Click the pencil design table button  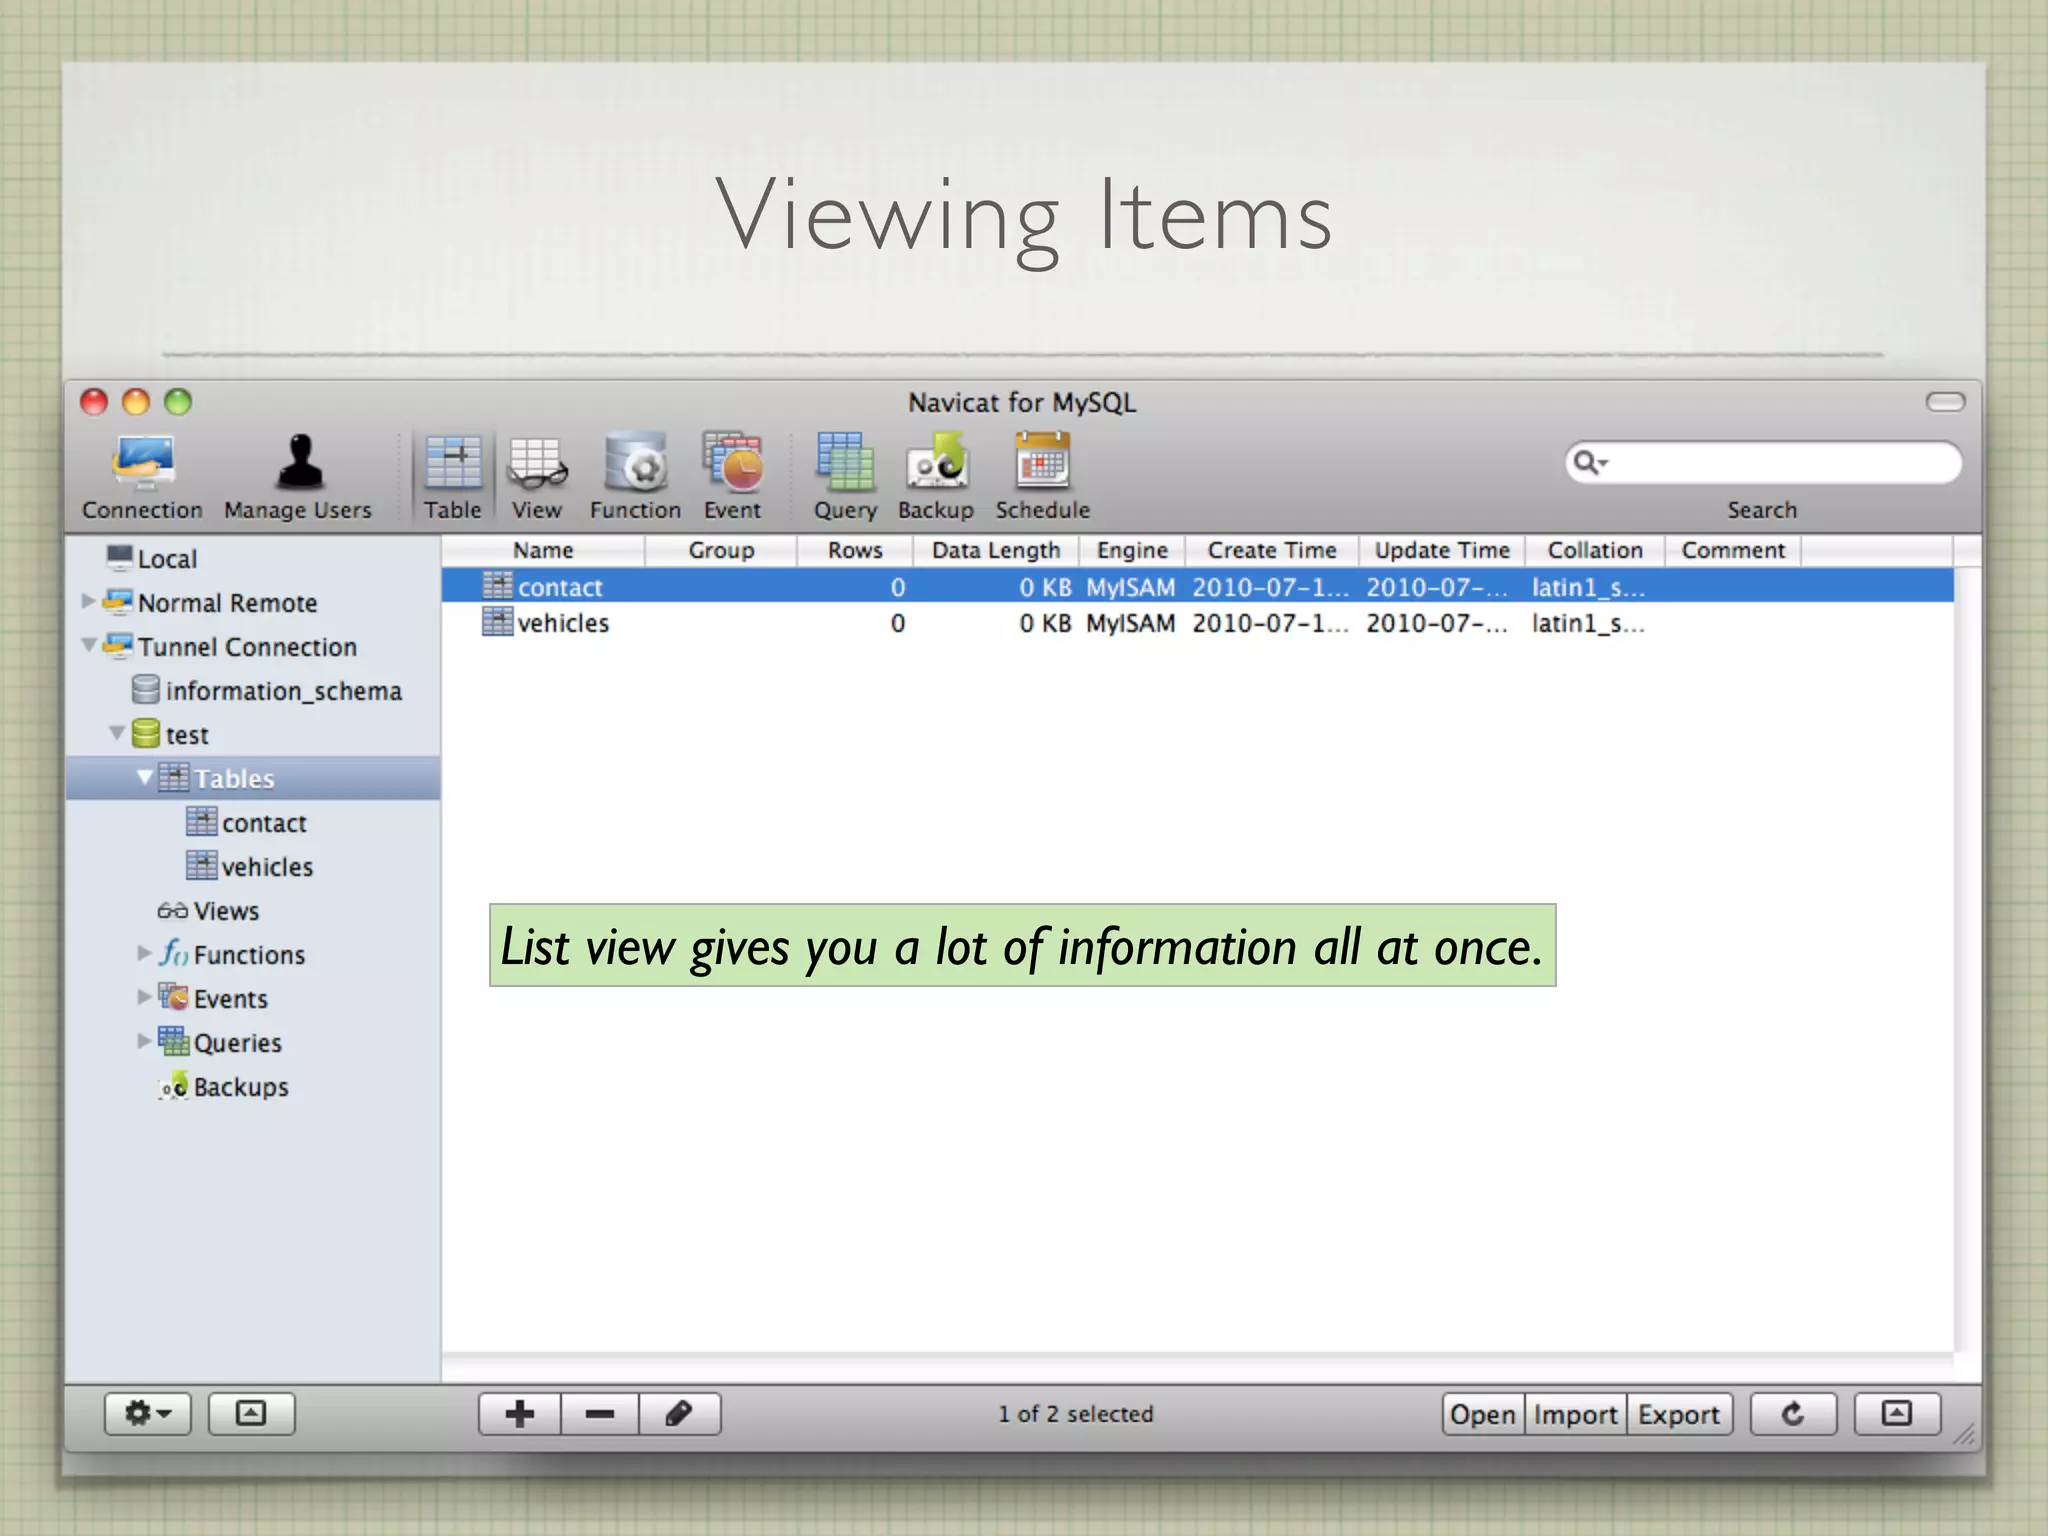point(680,1413)
